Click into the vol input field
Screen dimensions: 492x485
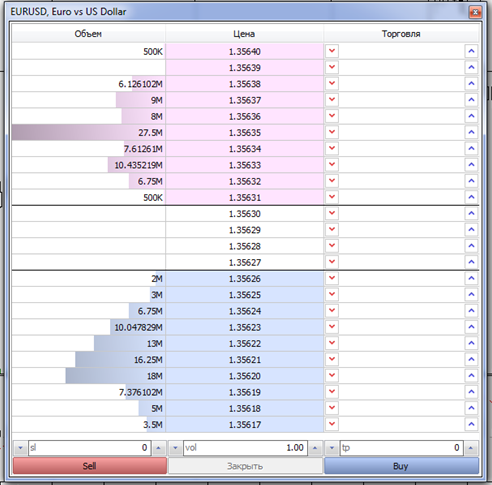point(245,448)
